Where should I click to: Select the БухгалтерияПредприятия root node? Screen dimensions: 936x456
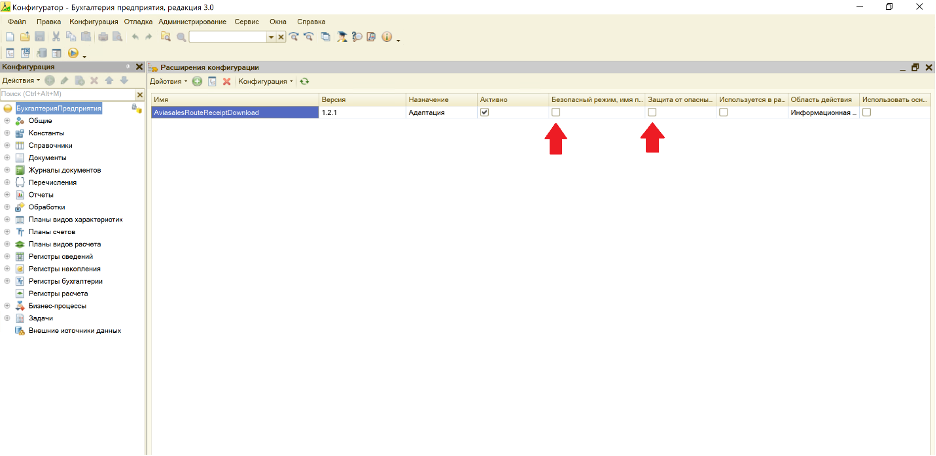59,109
